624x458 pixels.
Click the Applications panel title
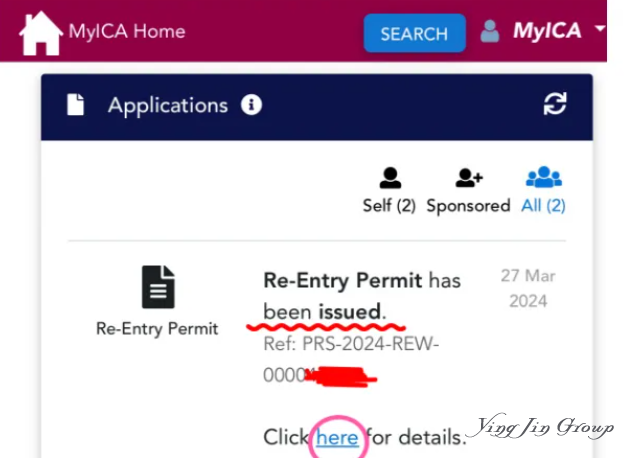click(x=168, y=106)
